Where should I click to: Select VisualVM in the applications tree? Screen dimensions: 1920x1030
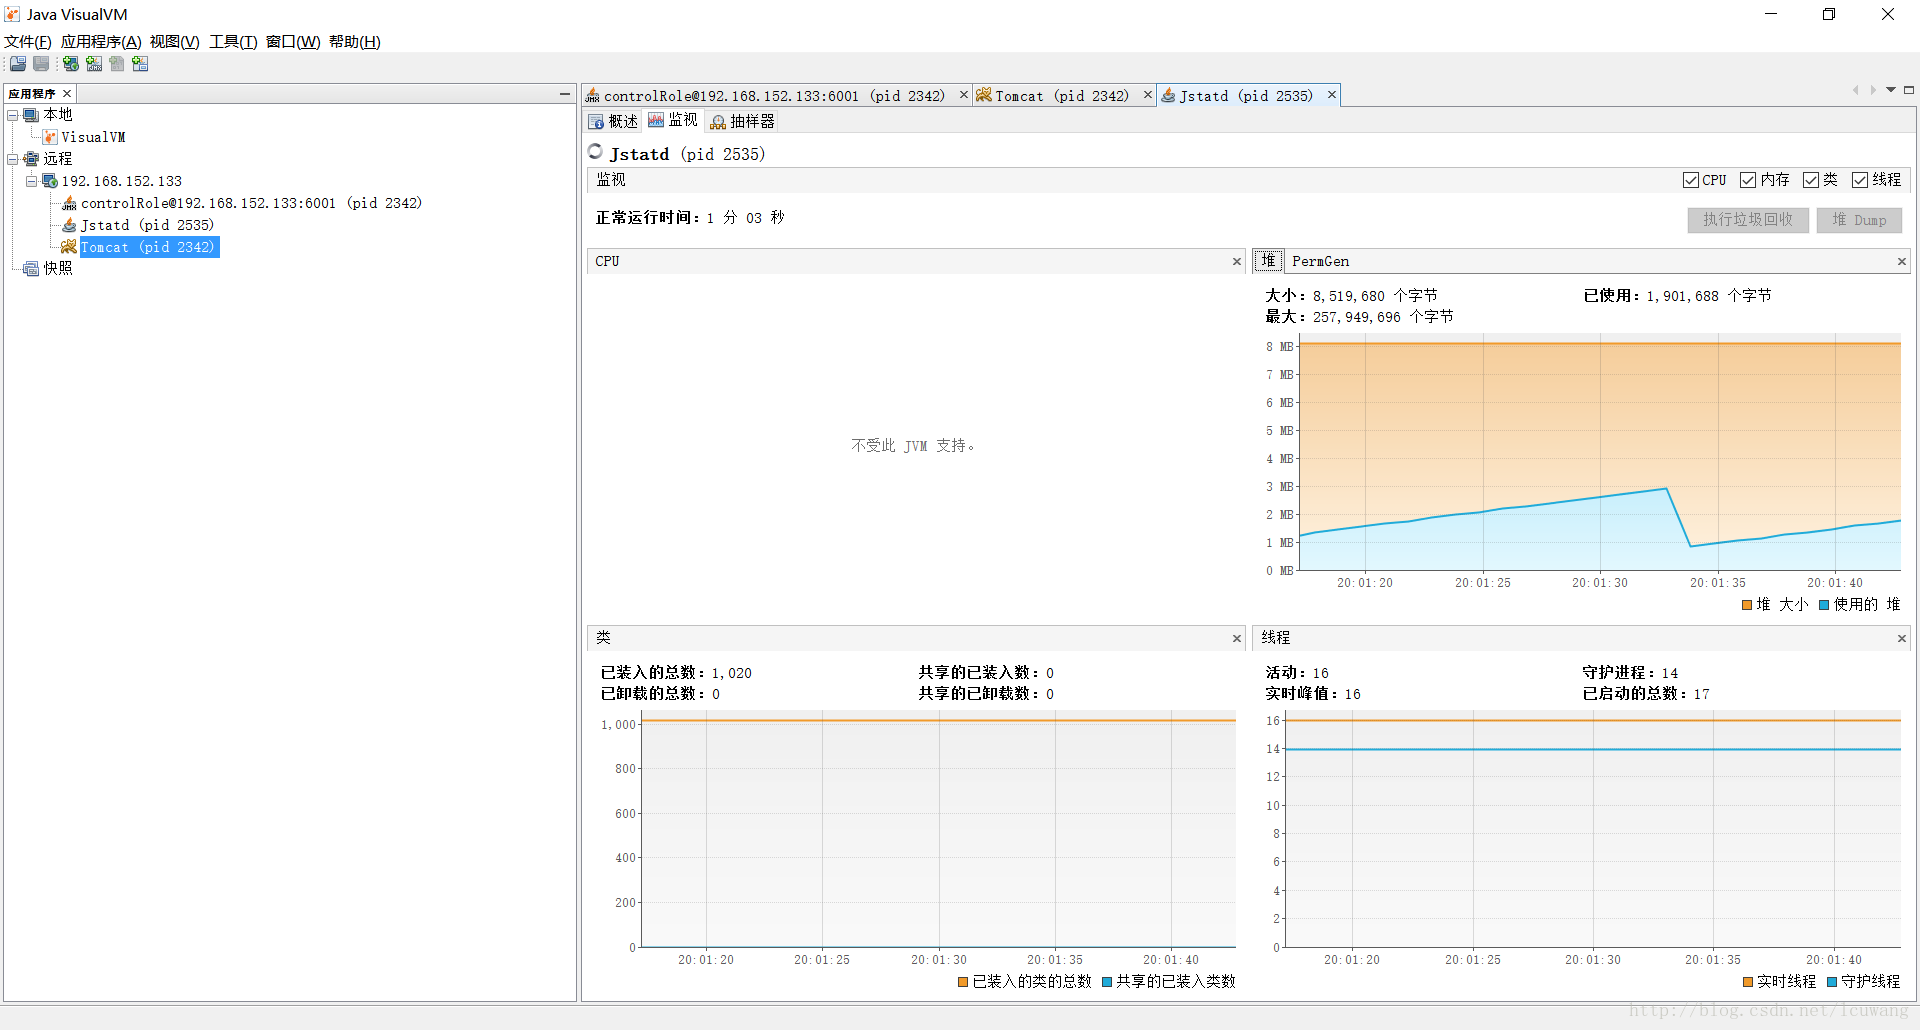point(93,137)
